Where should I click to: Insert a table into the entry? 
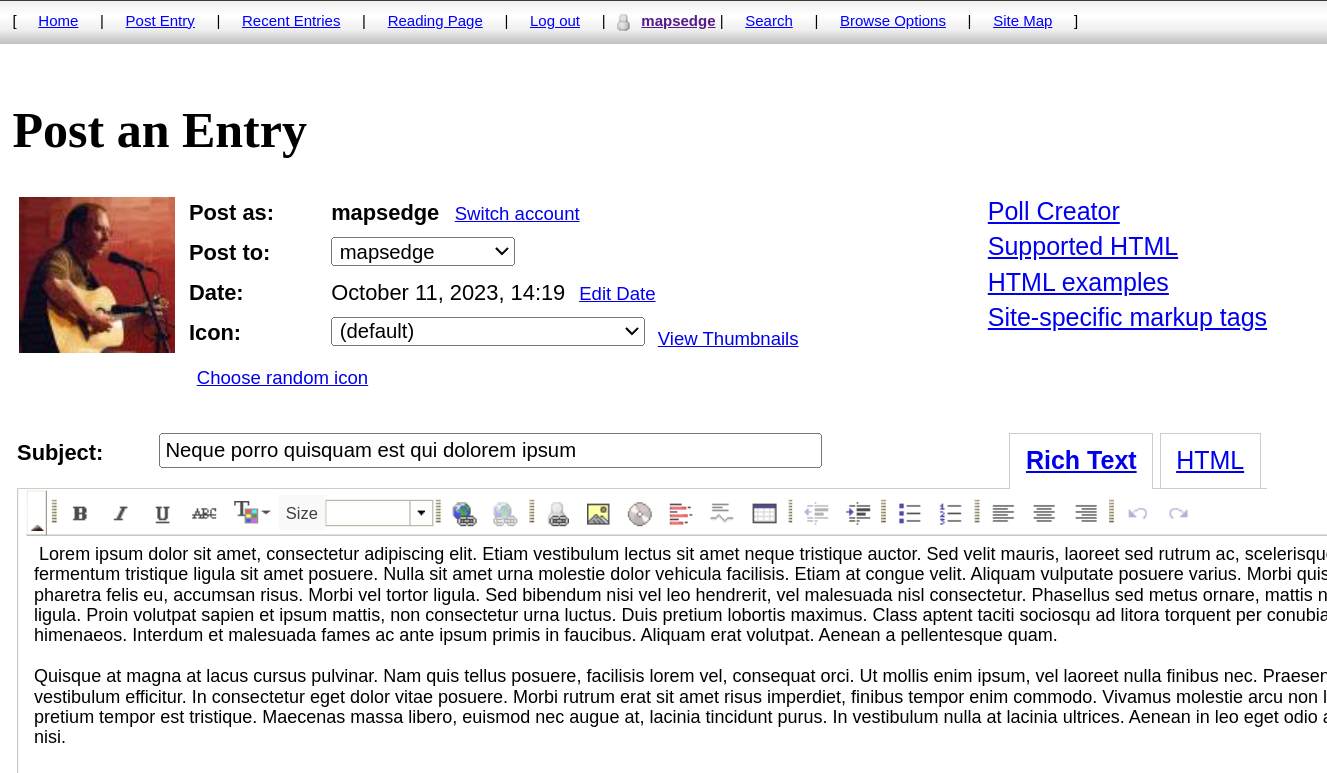coord(764,514)
